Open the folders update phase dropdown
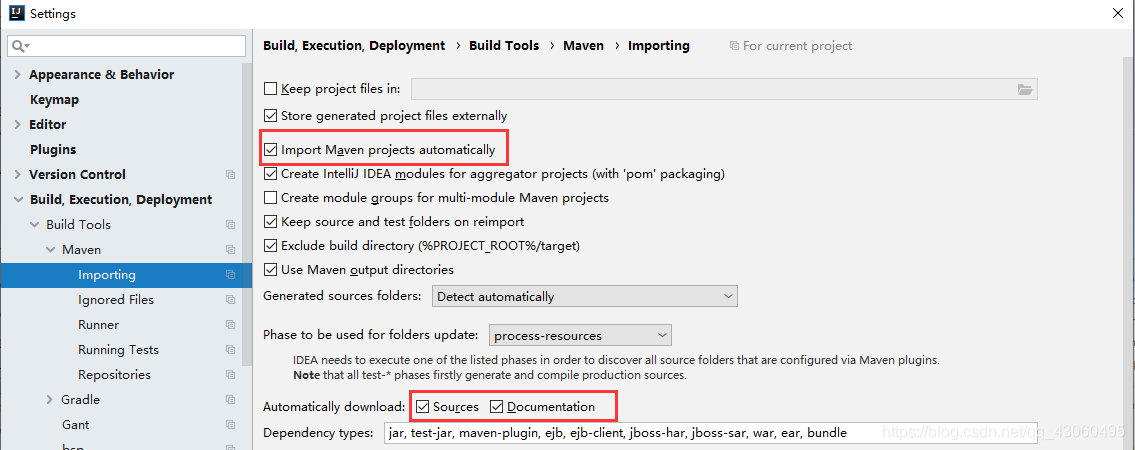This screenshot has width=1135, height=450. click(581, 336)
